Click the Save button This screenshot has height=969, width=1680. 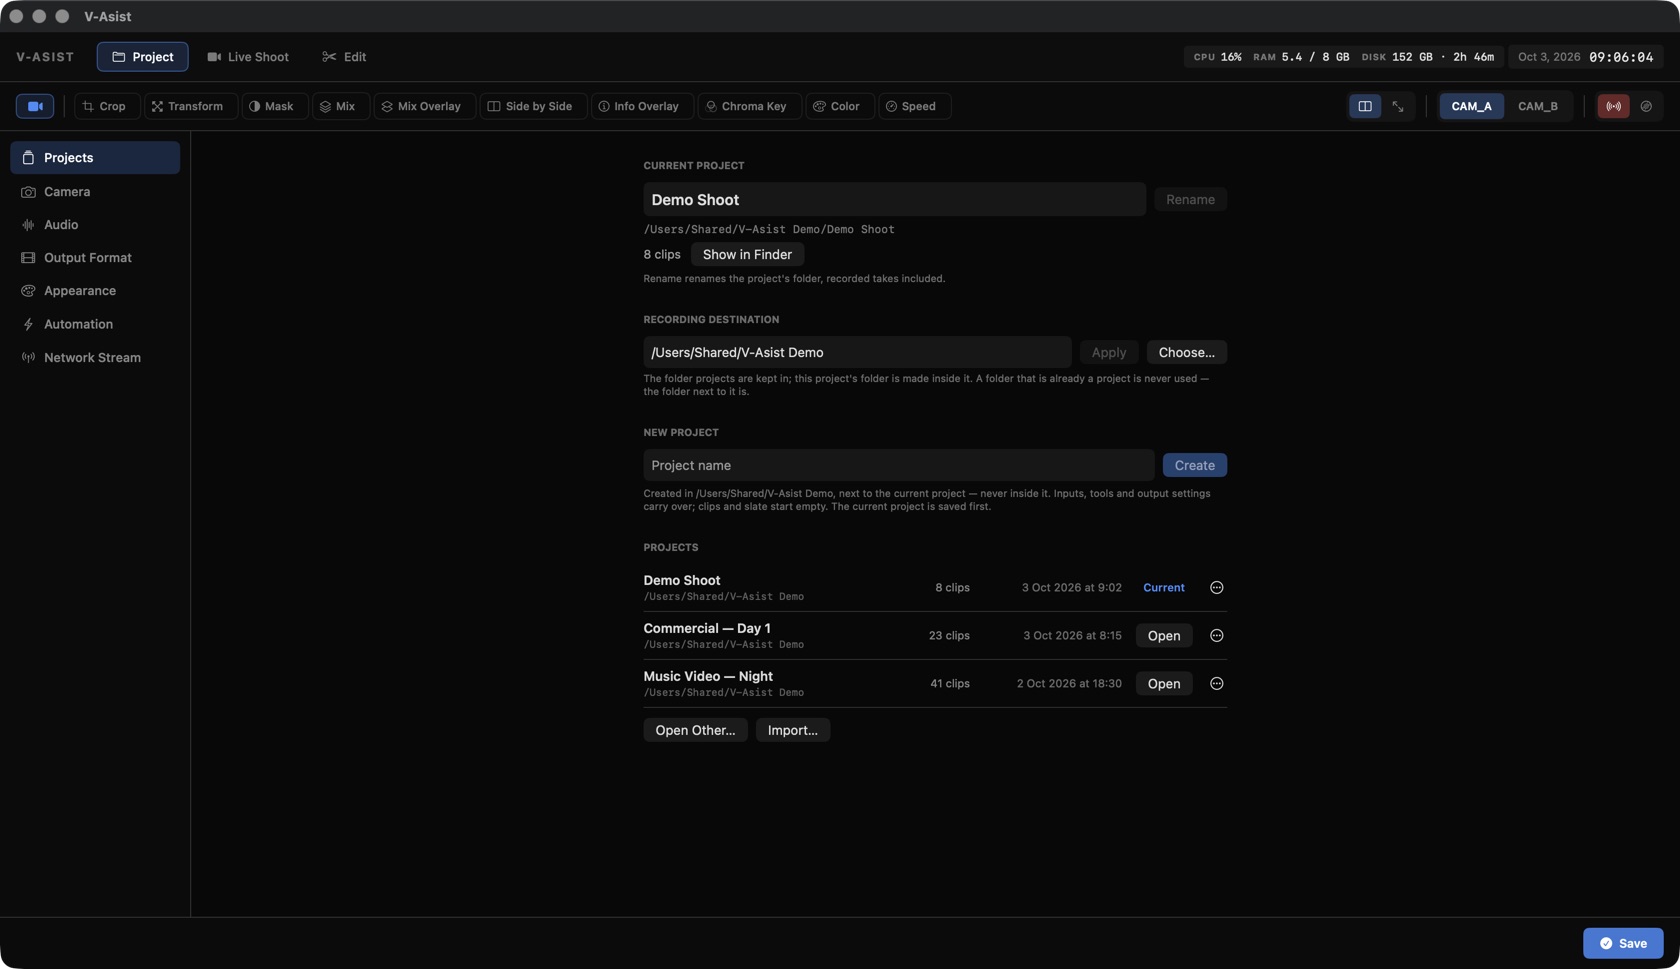[1623, 943]
